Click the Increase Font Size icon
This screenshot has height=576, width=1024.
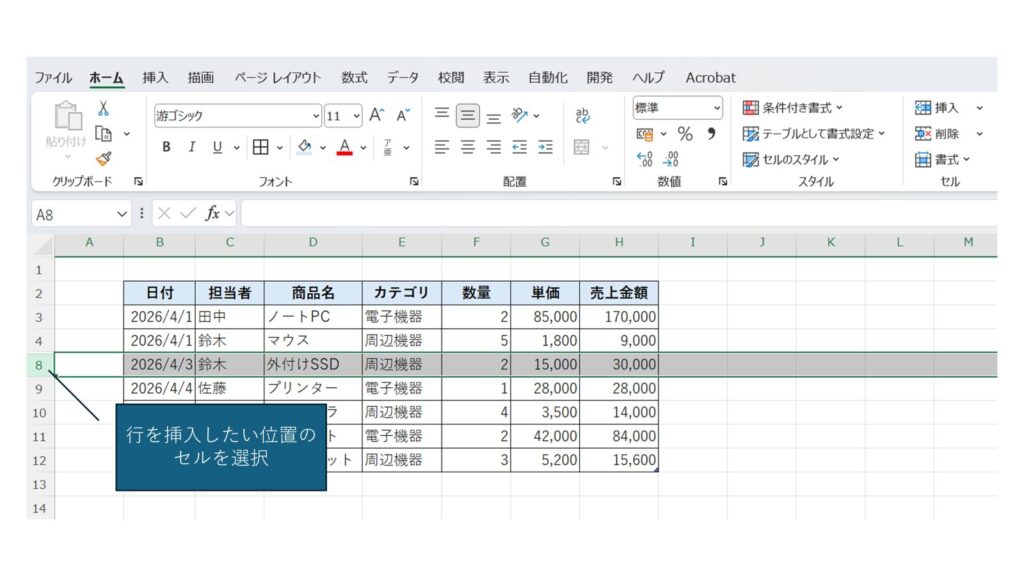[377, 116]
